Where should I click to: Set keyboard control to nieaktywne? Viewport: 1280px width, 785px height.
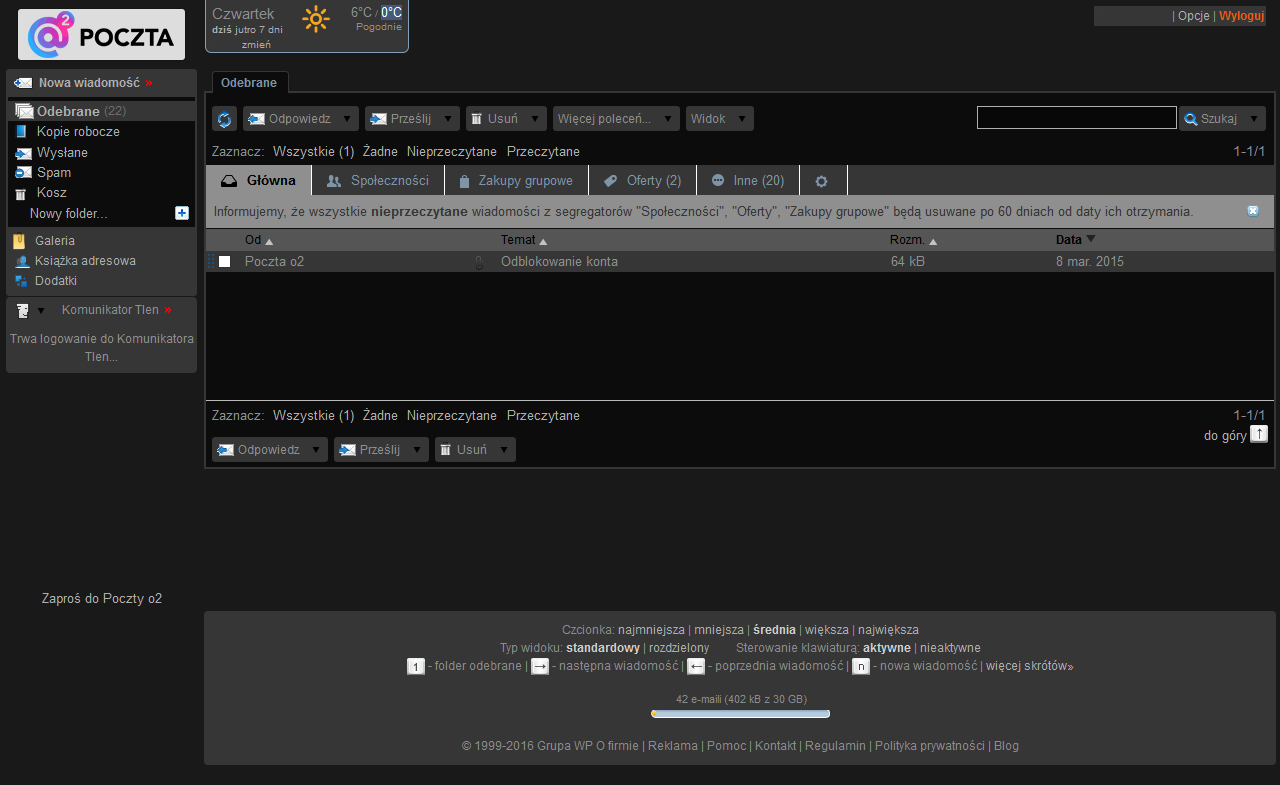[x=950, y=648]
